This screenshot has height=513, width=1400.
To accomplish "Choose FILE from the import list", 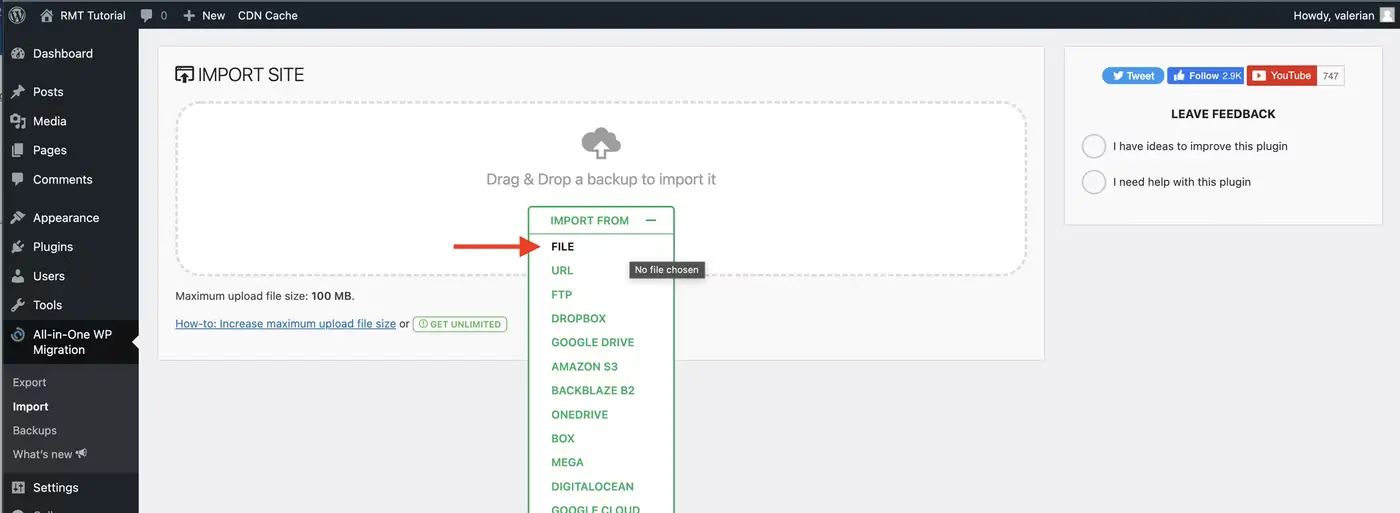I will (563, 246).
